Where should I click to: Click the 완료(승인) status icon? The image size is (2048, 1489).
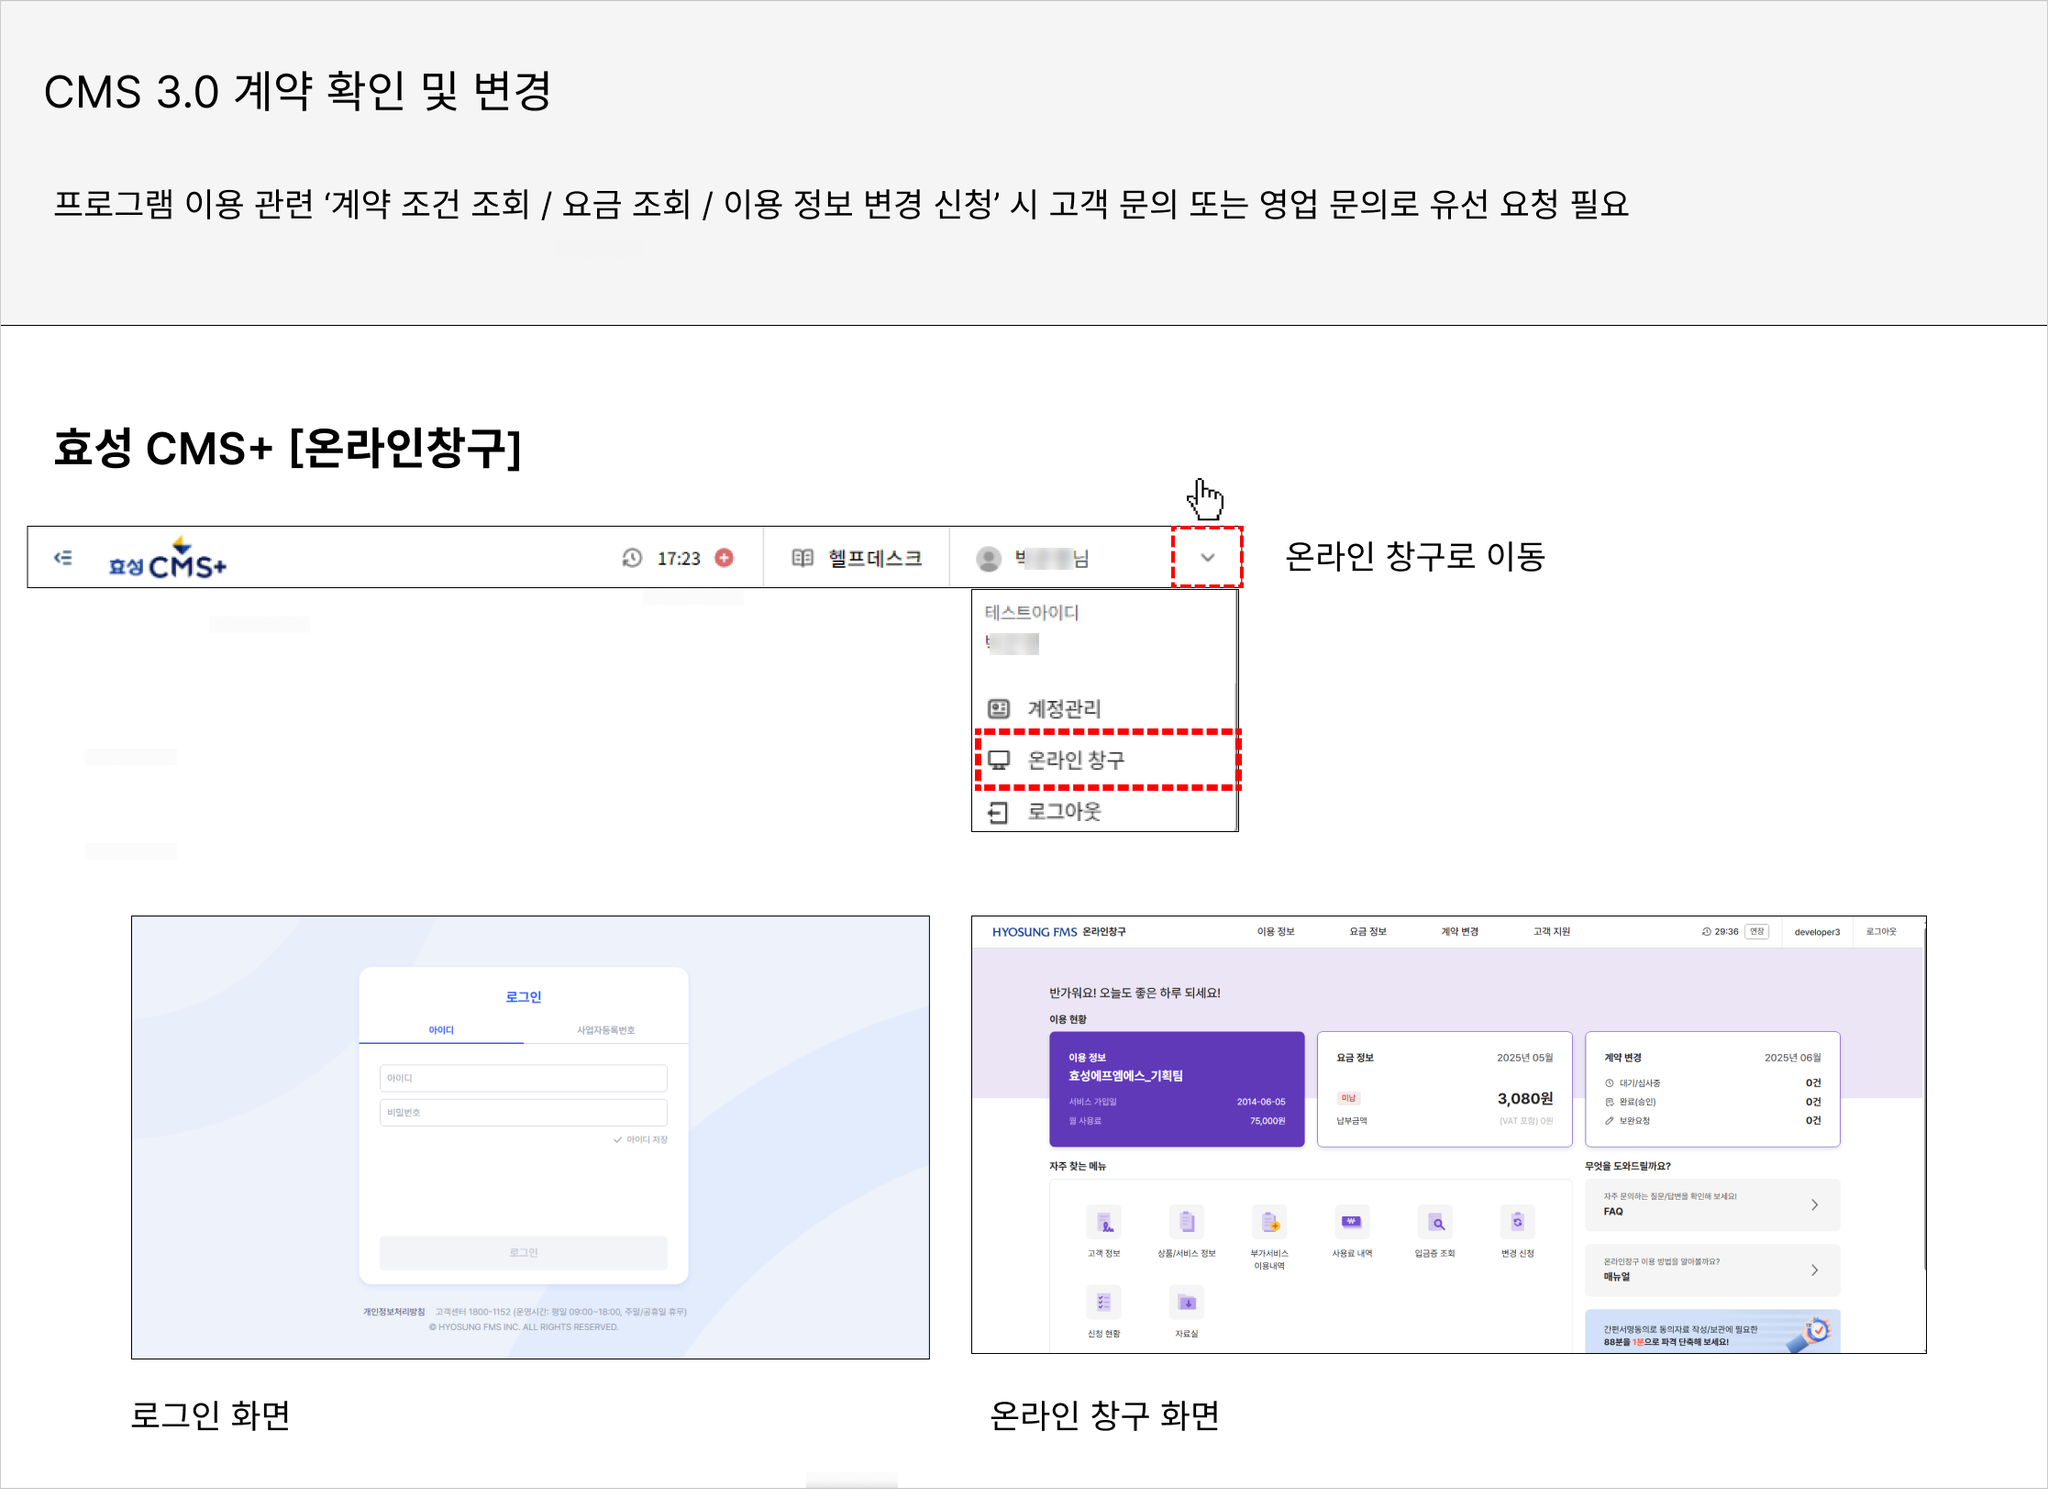[1609, 1102]
